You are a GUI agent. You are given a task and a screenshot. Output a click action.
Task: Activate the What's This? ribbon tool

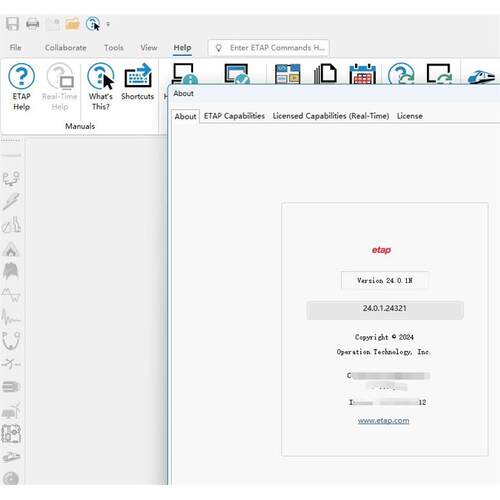tap(100, 87)
